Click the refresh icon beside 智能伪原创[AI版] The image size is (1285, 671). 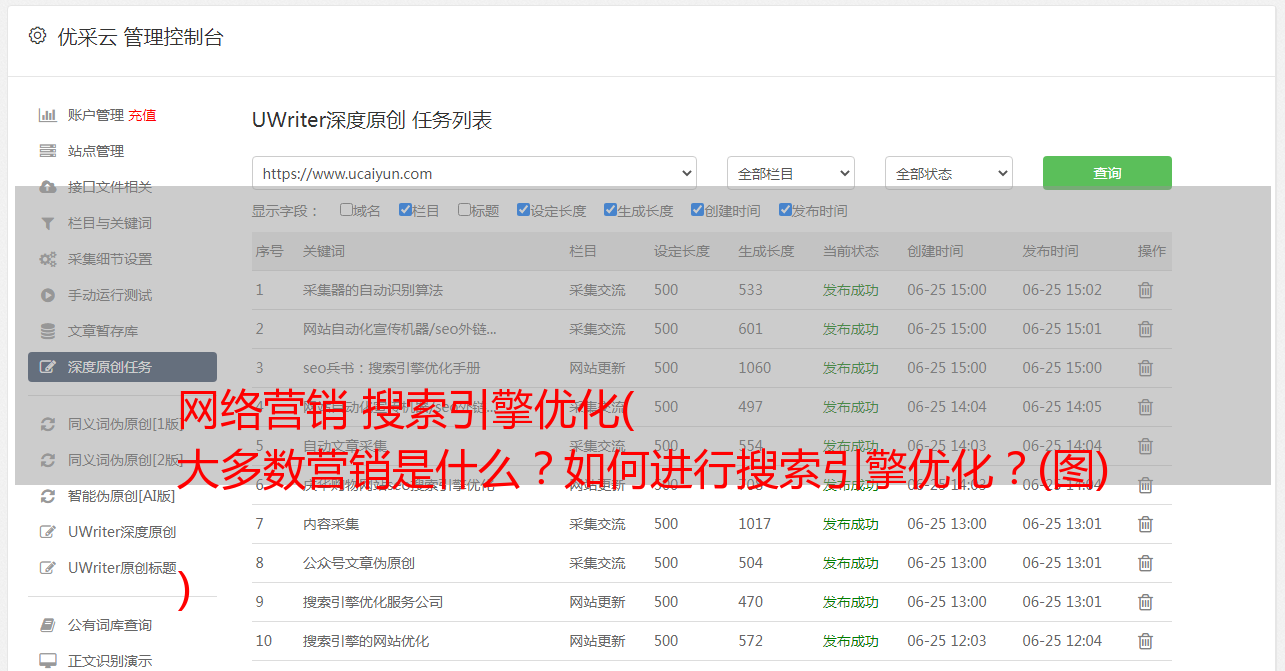coord(47,496)
